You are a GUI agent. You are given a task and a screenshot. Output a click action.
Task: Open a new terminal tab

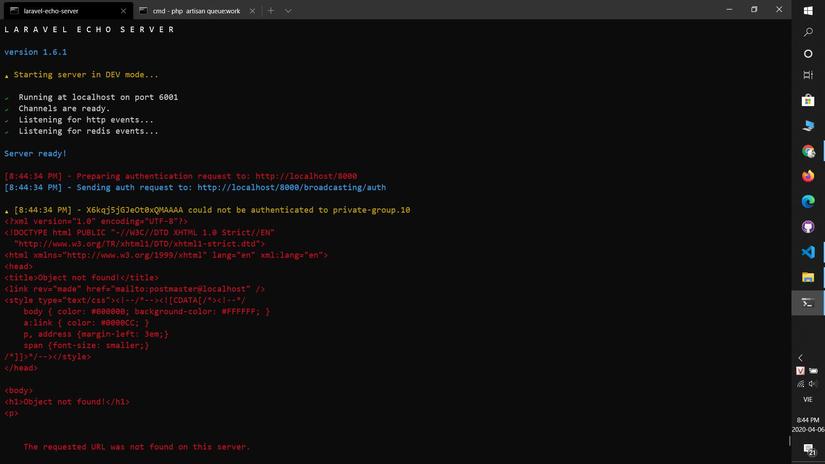pyautogui.click(x=271, y=11)
